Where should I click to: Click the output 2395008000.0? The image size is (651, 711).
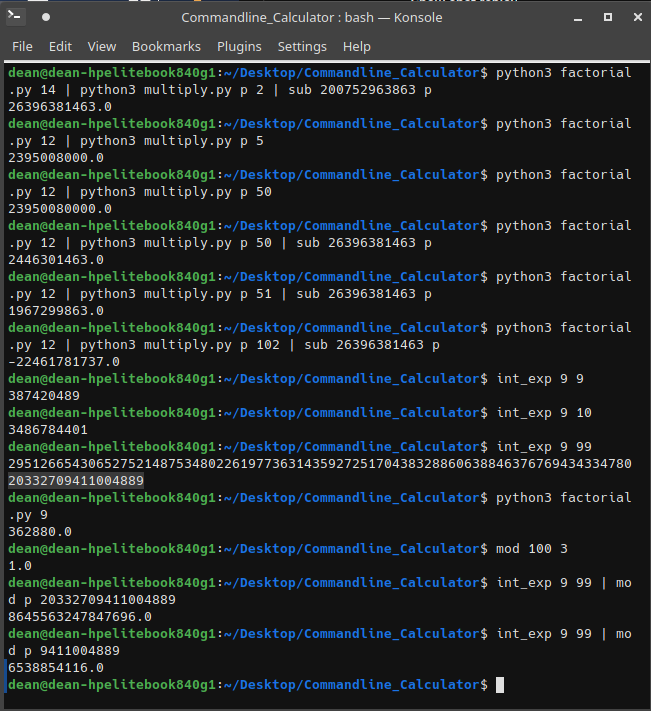point(56,158)
